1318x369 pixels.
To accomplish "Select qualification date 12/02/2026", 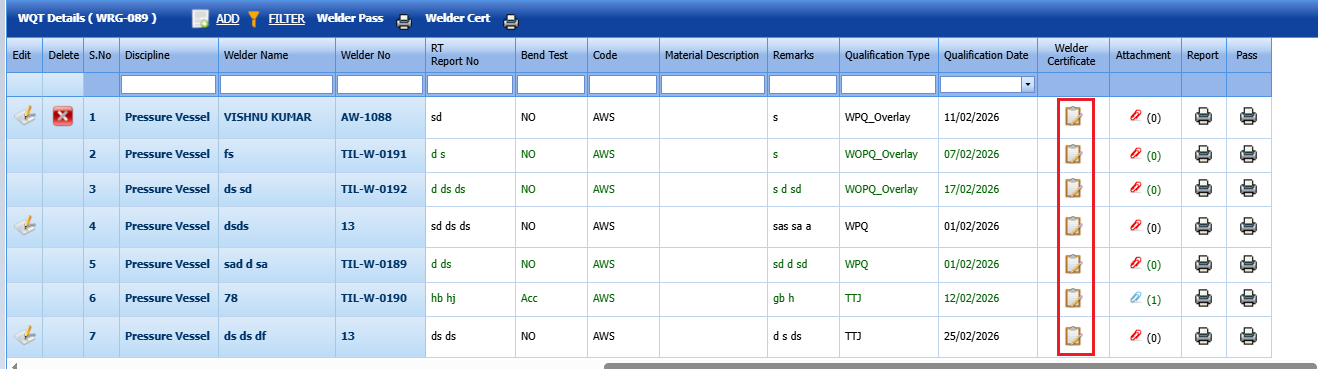I will coord(972,298).
